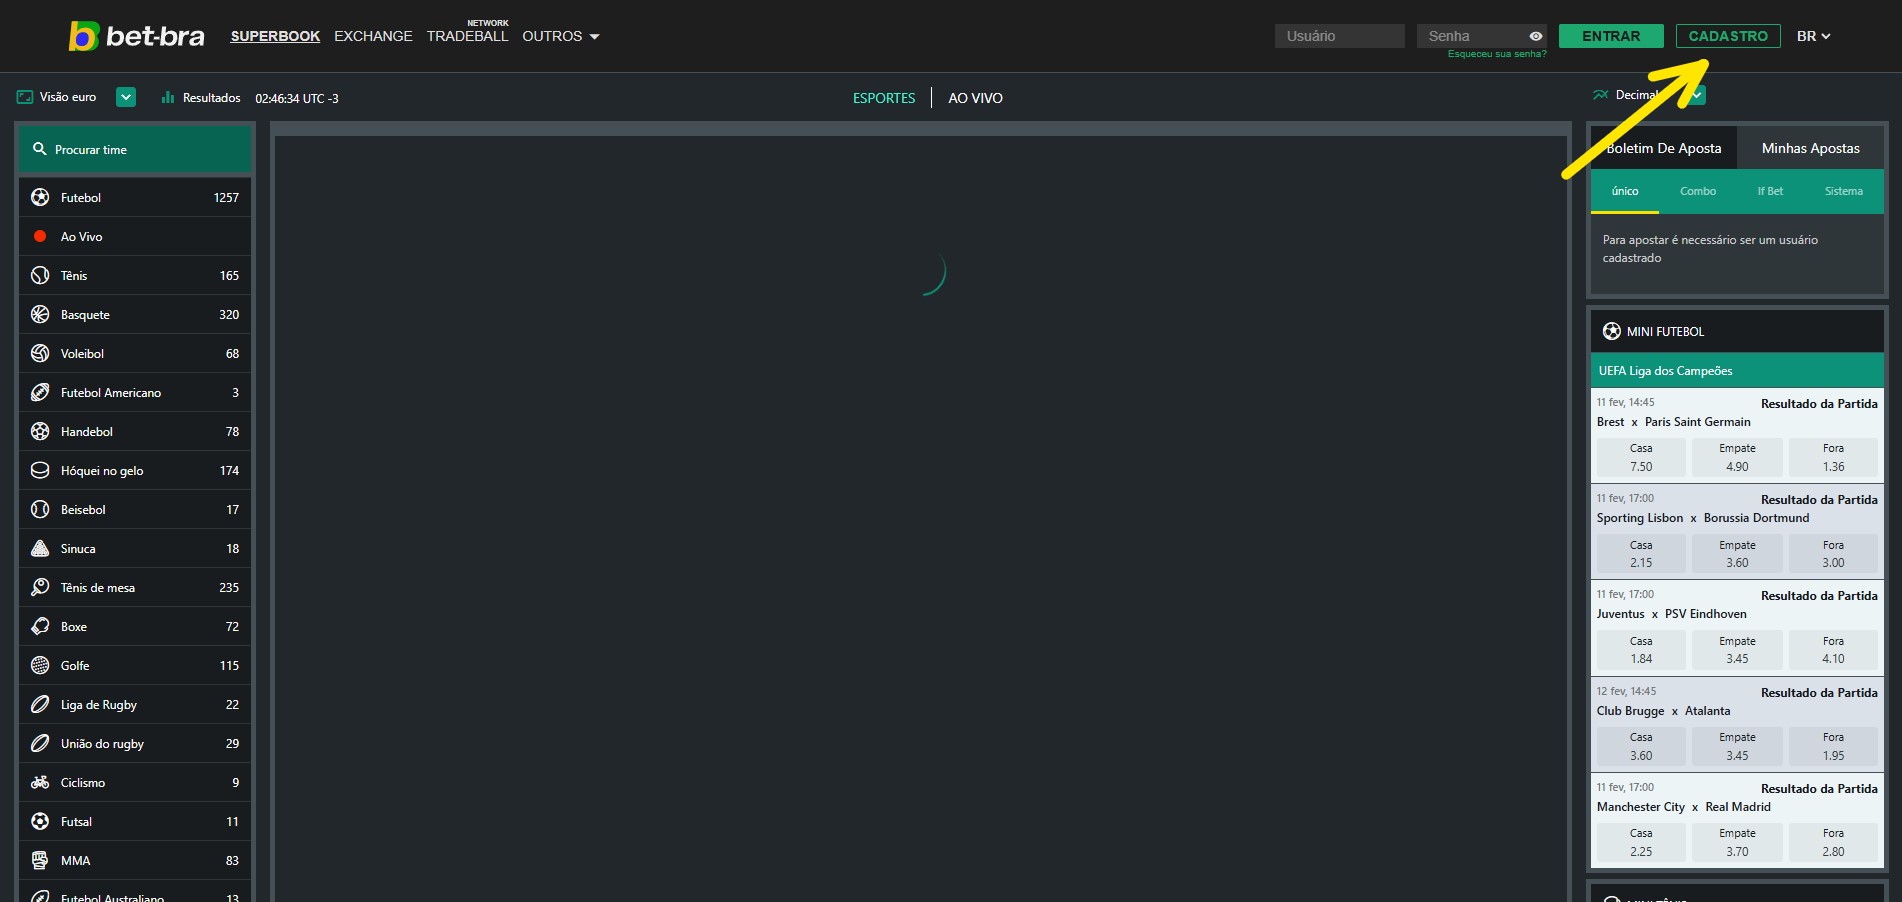Click the red Ao Vivo live dot
The height and width of the screenshot is (902, 1902).
(40, 236)
